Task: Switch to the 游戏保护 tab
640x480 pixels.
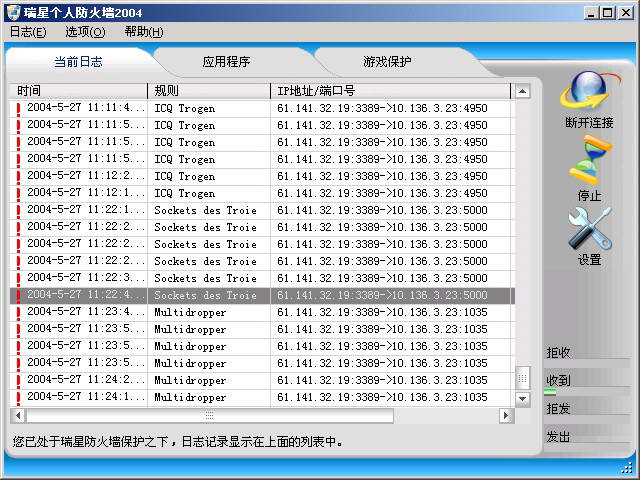Action: click(387, 62)
